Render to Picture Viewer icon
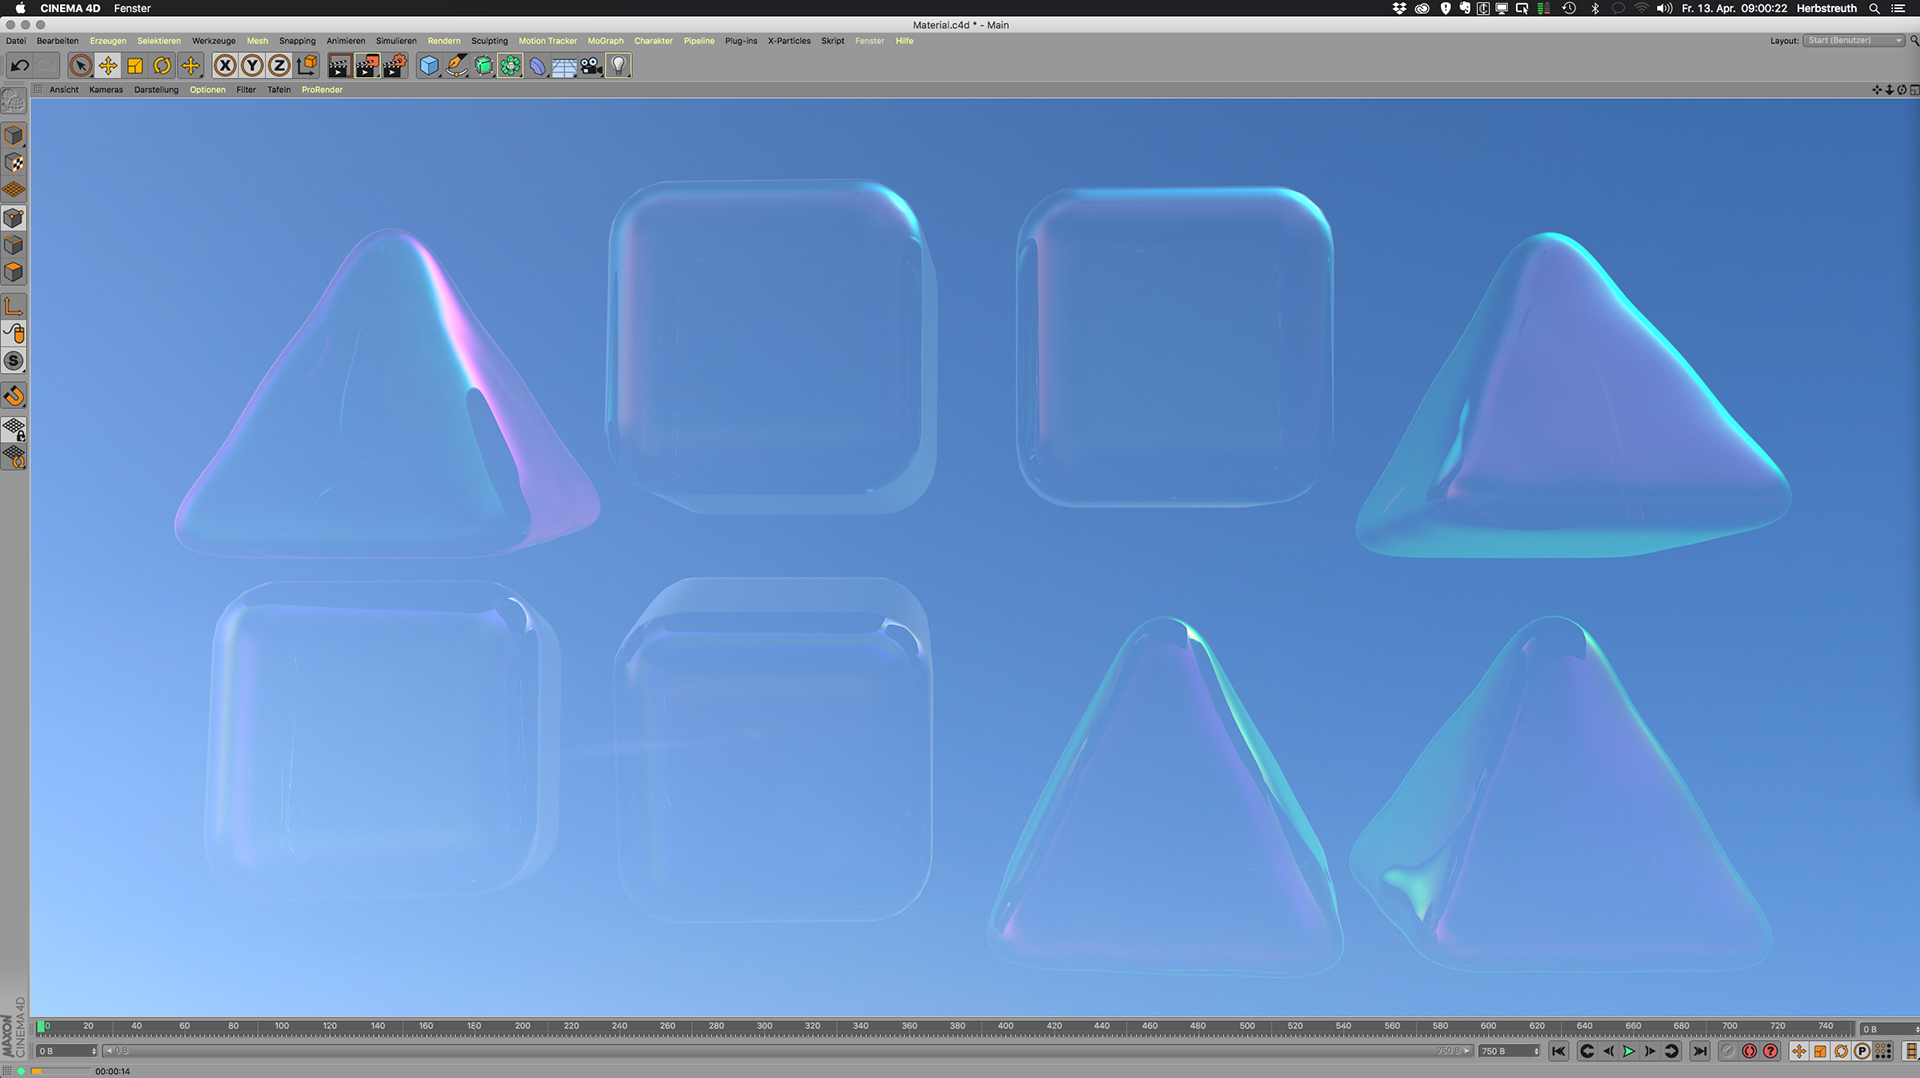This screenshot has width=1920, height=1078. [x=367, y=66]
